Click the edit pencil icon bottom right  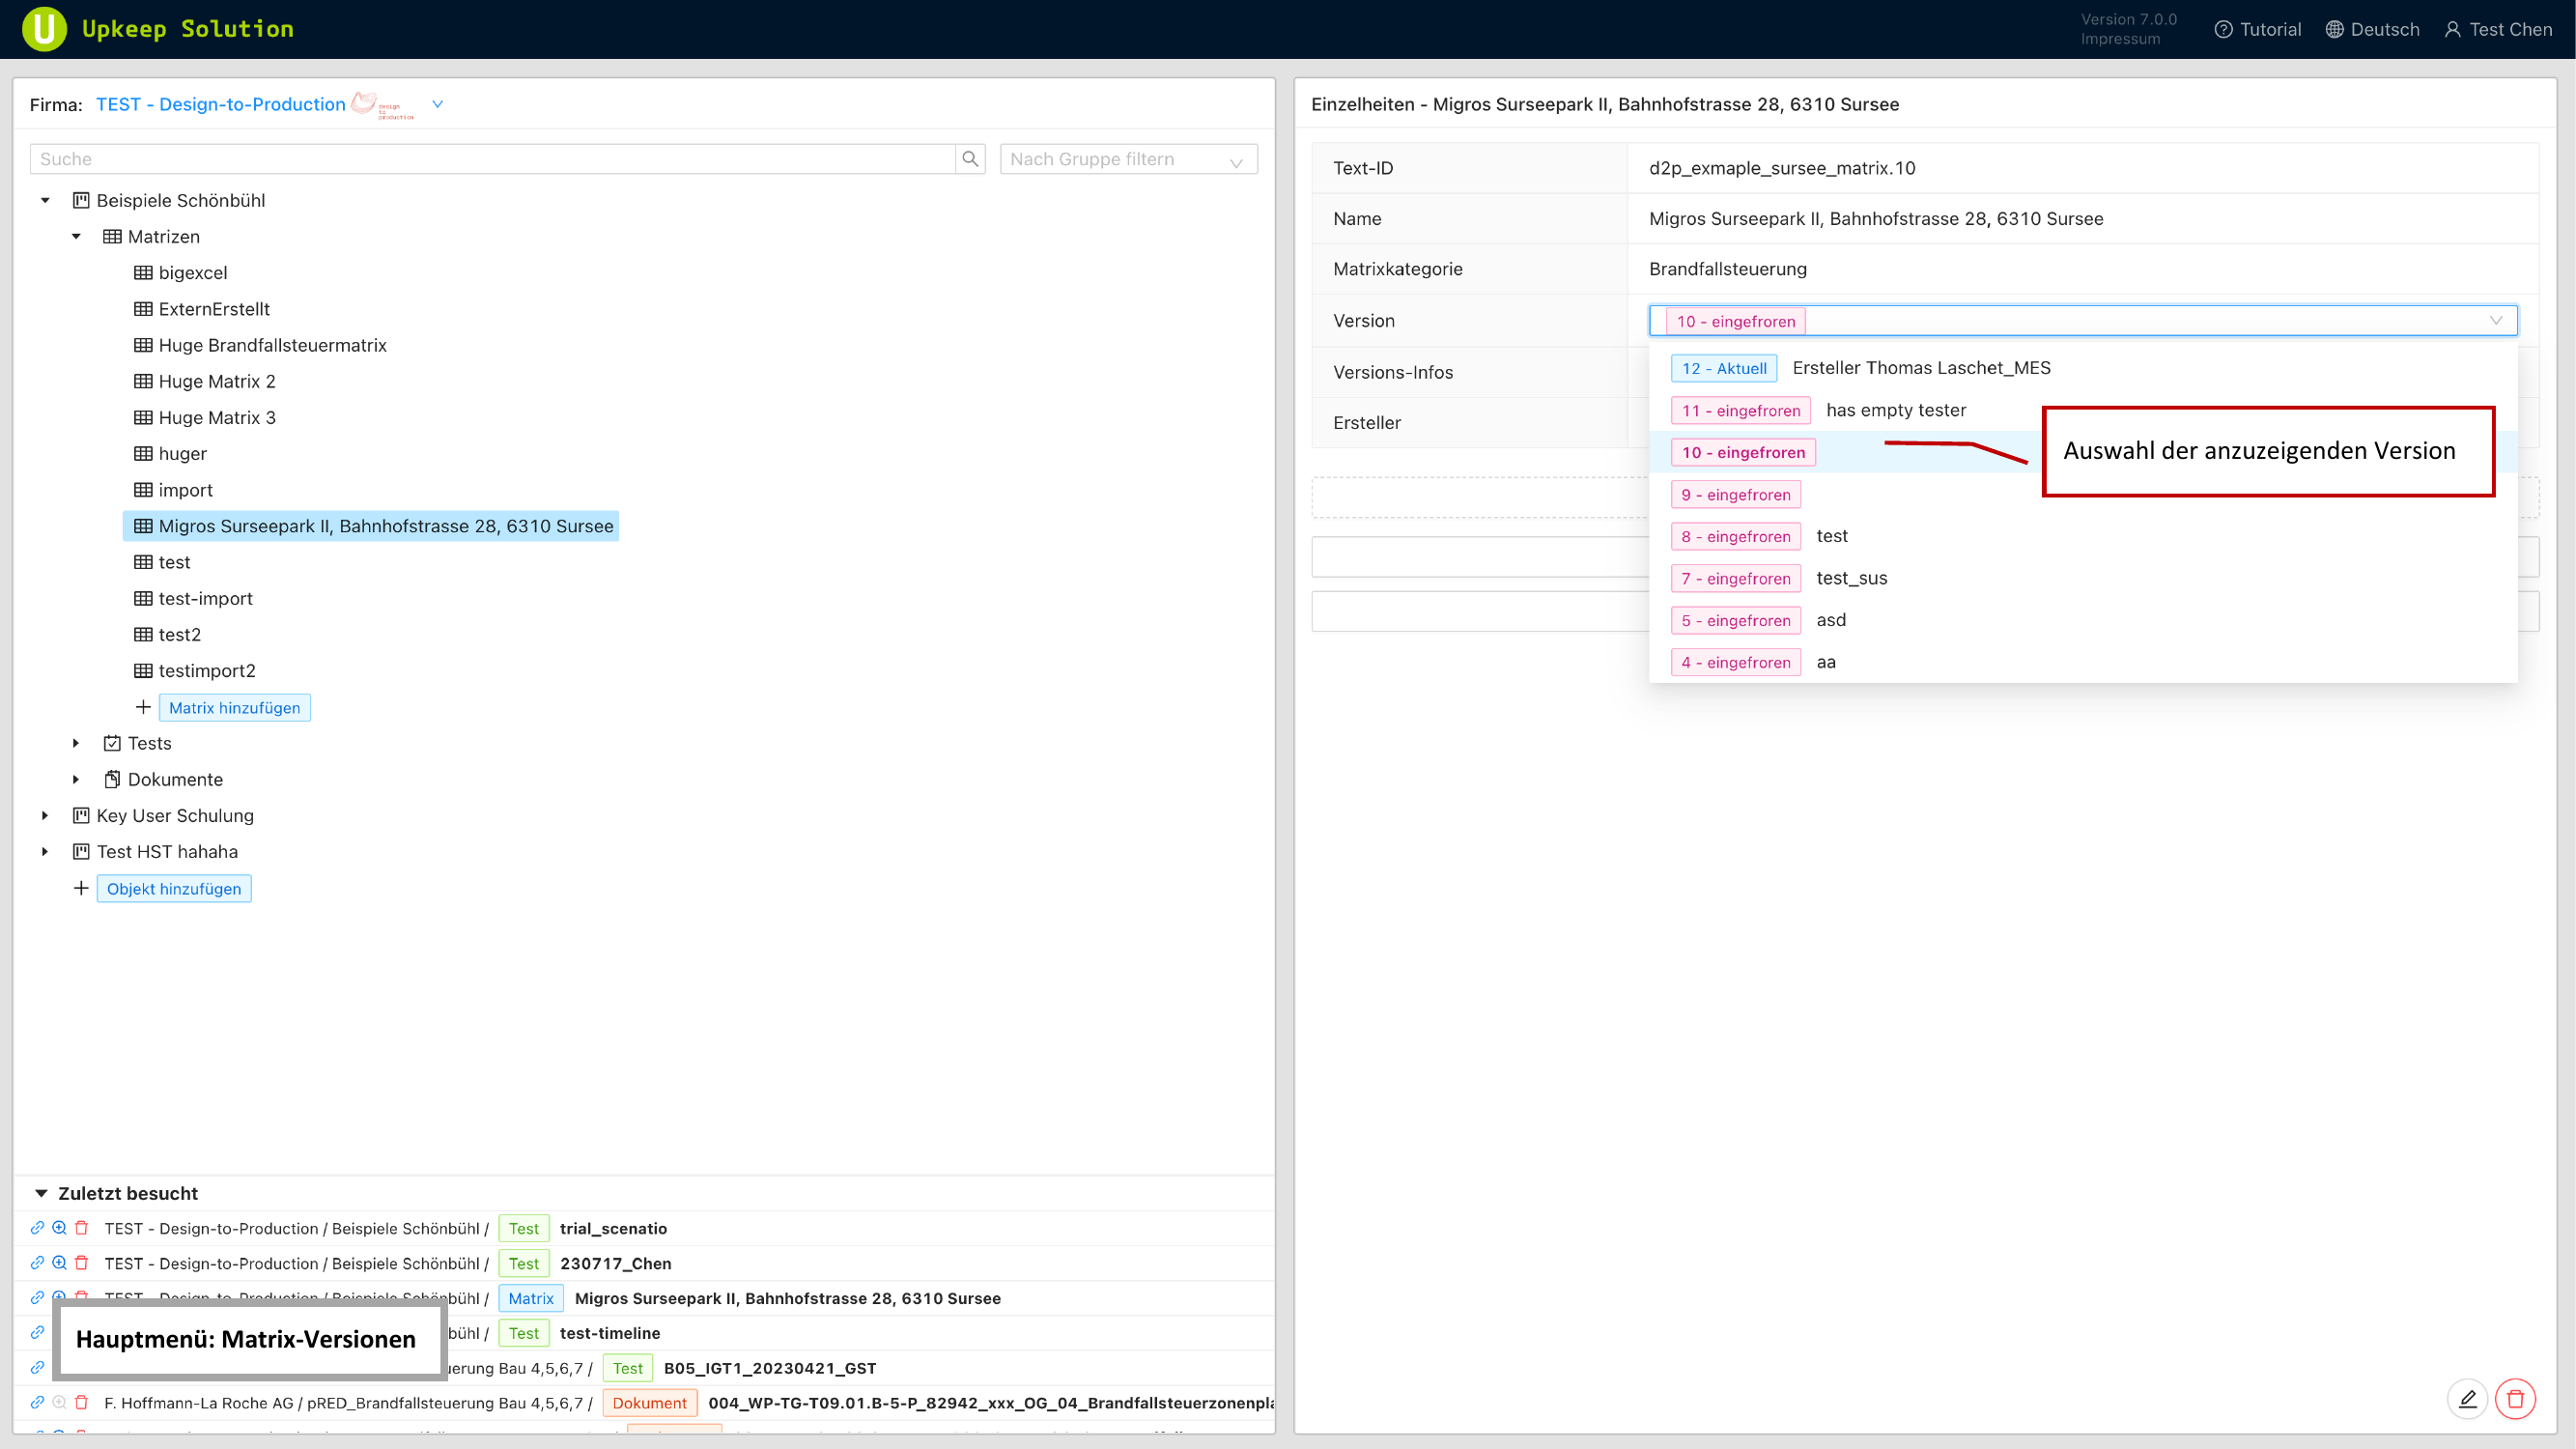(x=2467, y=1399)
